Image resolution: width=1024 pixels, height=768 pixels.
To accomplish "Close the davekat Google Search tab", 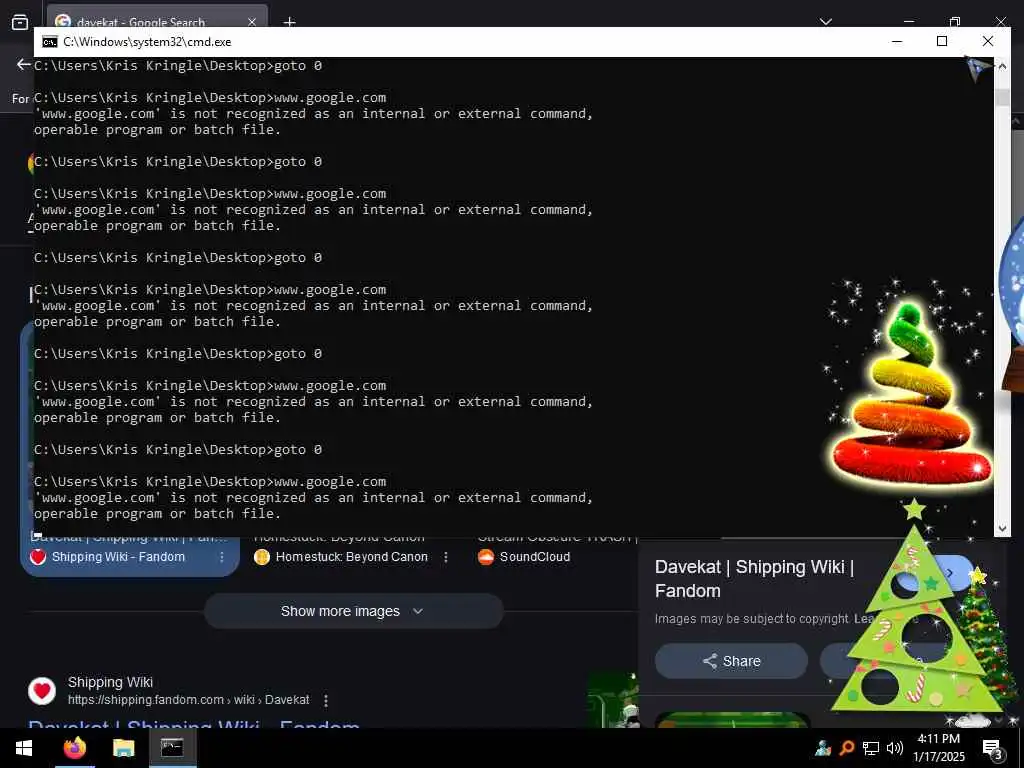I will tap(252, 22).
